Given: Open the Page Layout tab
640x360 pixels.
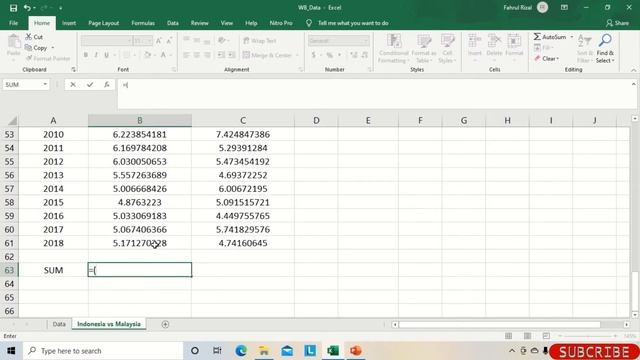Looking at the screenshot, I should [104, 23].
